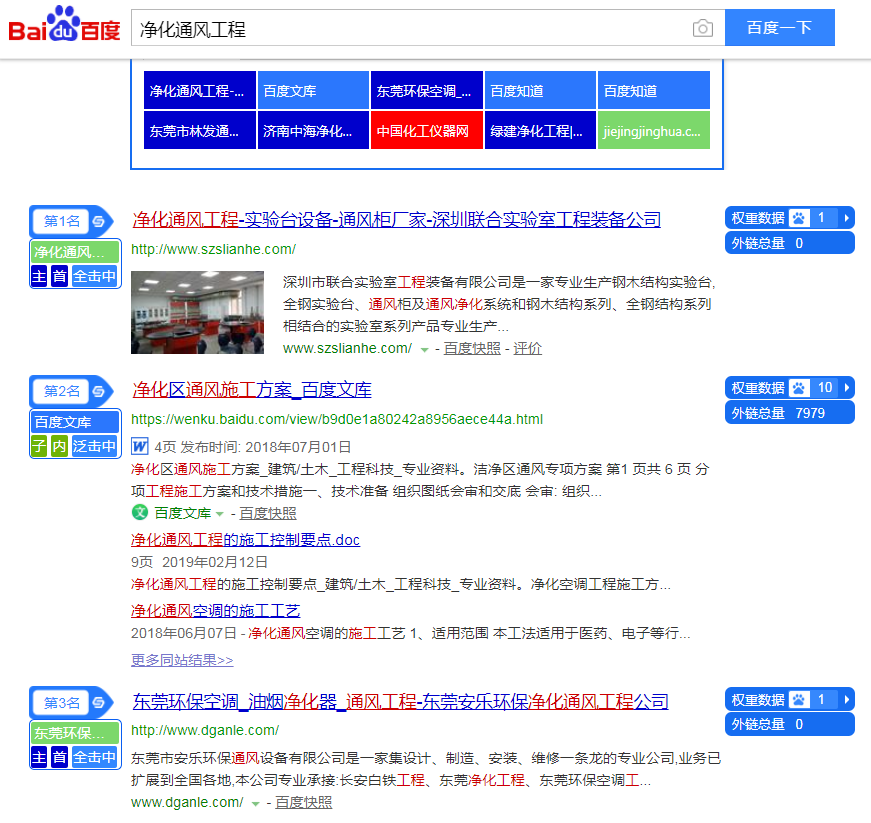Image resolution: width=871 pixels, height=823 pixels.
Task: Select green tile jiejingjinghua.c...
Action: tap(654, 131)
